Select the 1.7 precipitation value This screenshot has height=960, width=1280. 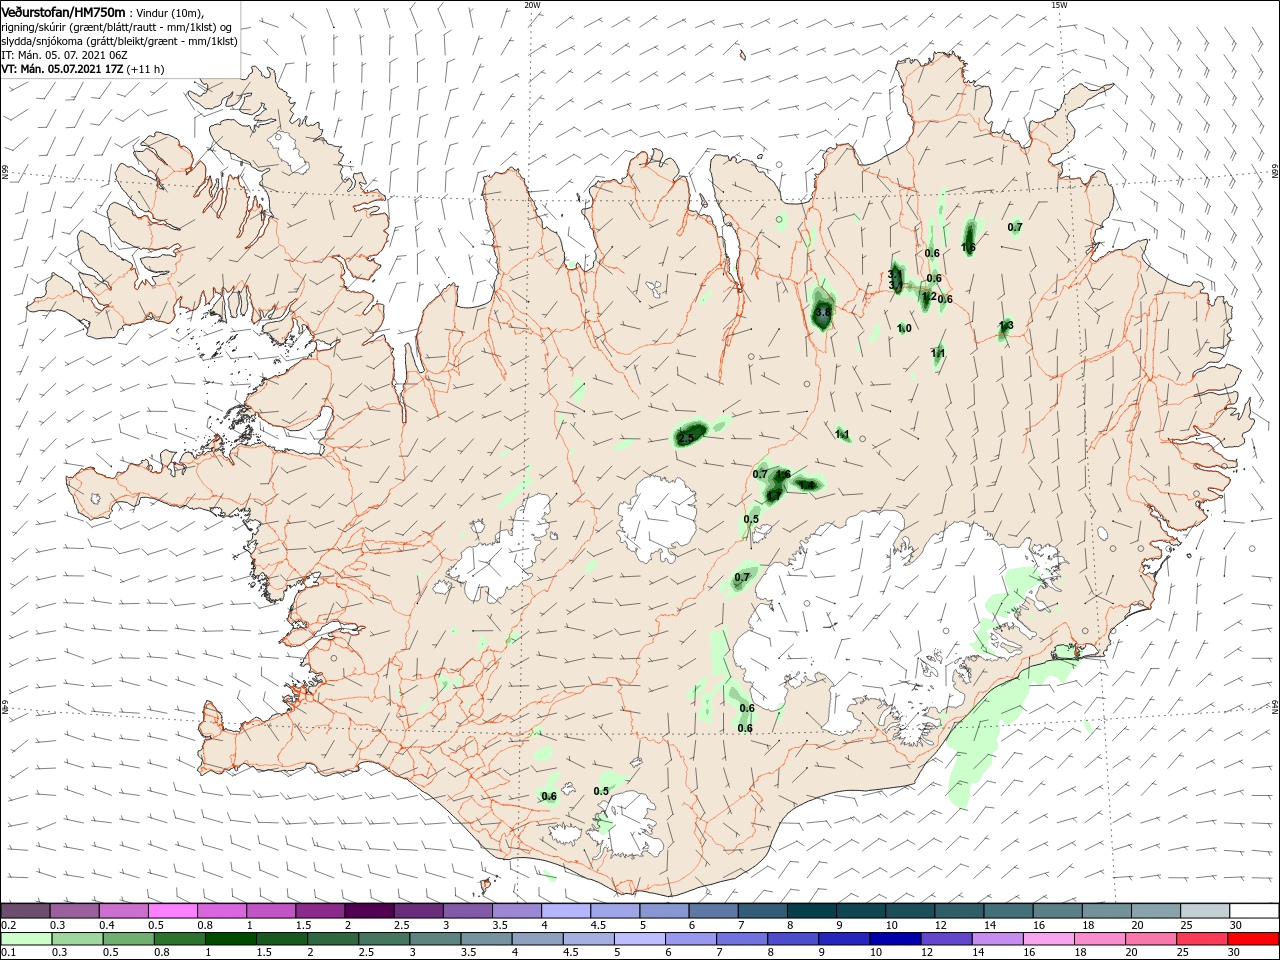point(774,495)
